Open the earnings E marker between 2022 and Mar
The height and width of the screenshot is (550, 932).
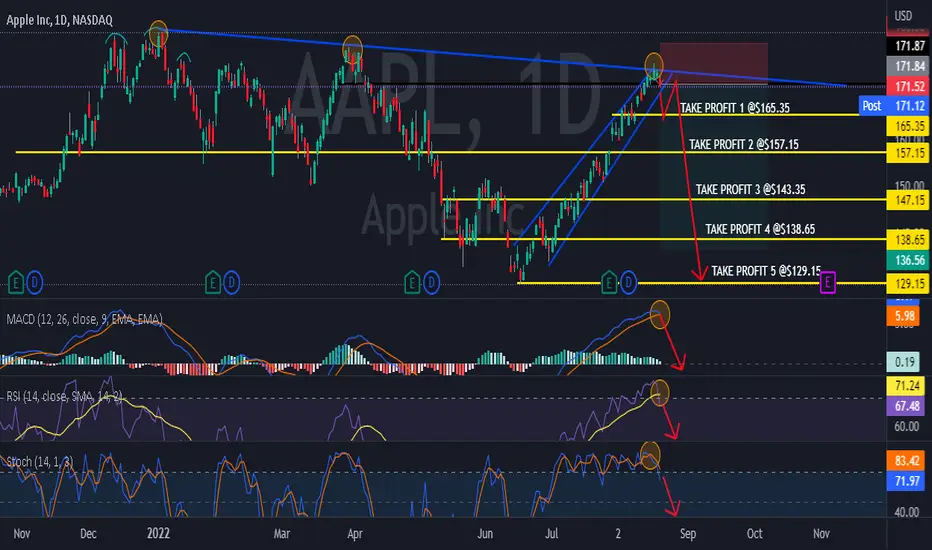click(x=212, y=282)
